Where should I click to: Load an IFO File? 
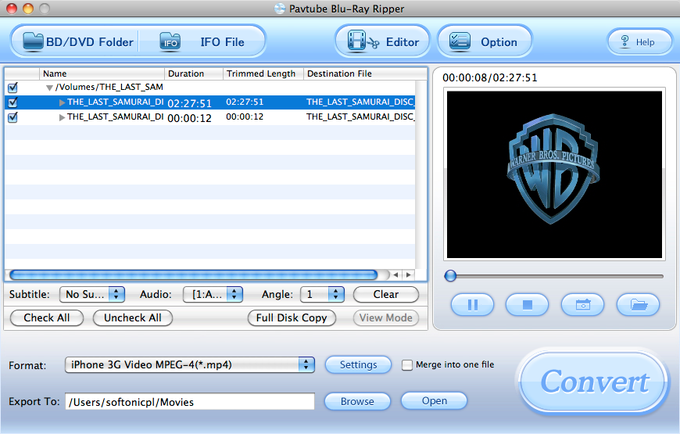click(x=202, y=42)
